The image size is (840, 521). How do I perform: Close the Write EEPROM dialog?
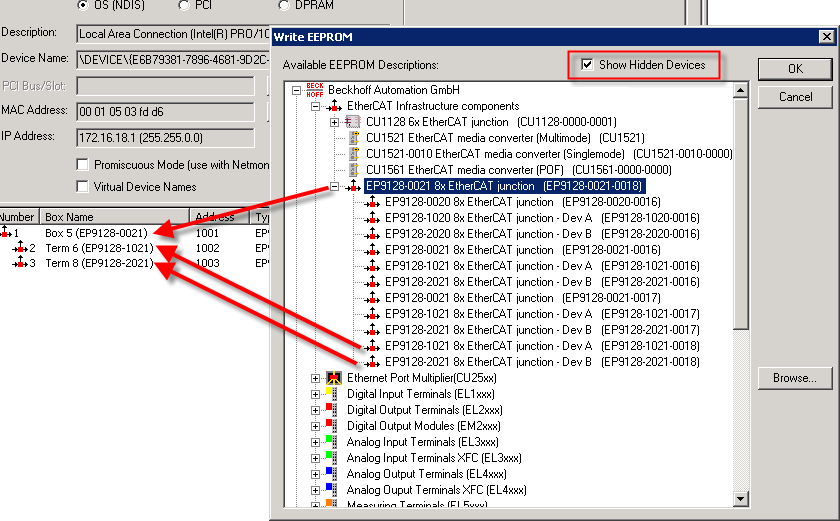click(827, 37)
